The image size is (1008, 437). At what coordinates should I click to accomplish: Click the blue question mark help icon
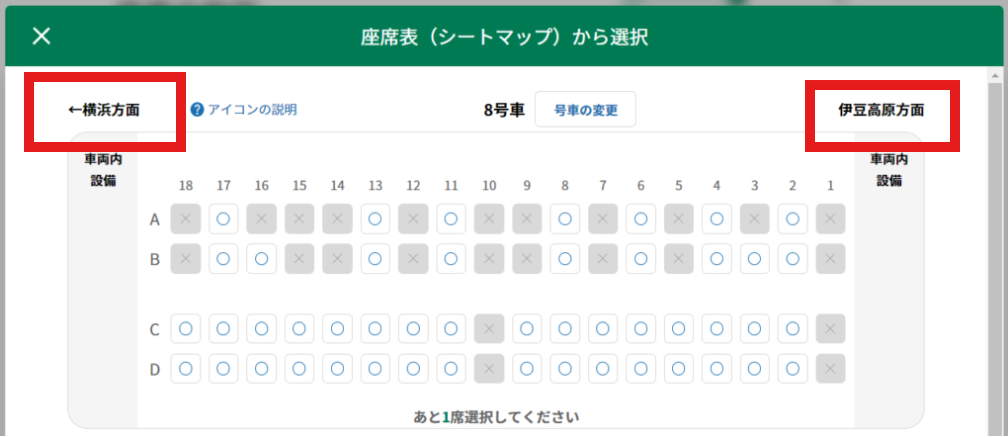197,110
